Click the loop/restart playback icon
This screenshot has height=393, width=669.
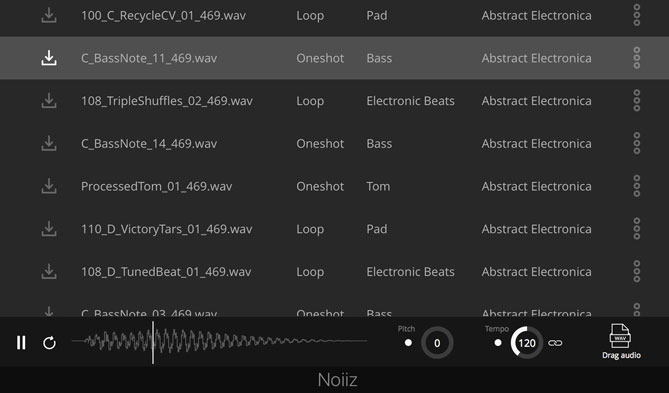(49, 343)
